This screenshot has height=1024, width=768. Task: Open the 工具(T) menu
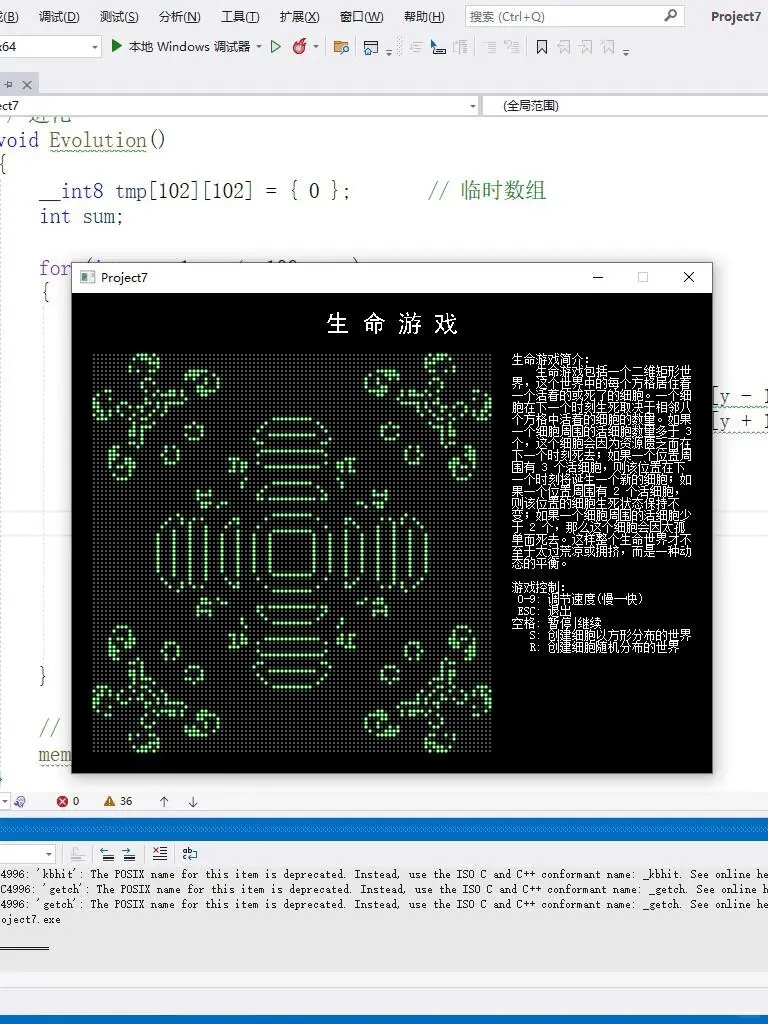coord(240,16)
